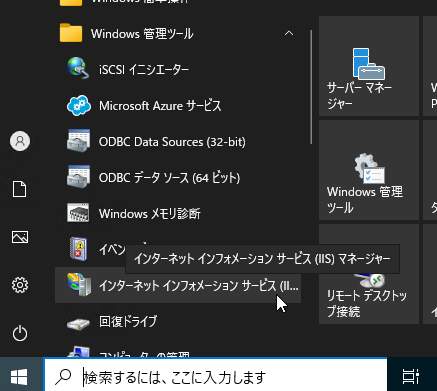
Task: Open ODBC データ ソース (64 ビット) icon
Action: 78,177
